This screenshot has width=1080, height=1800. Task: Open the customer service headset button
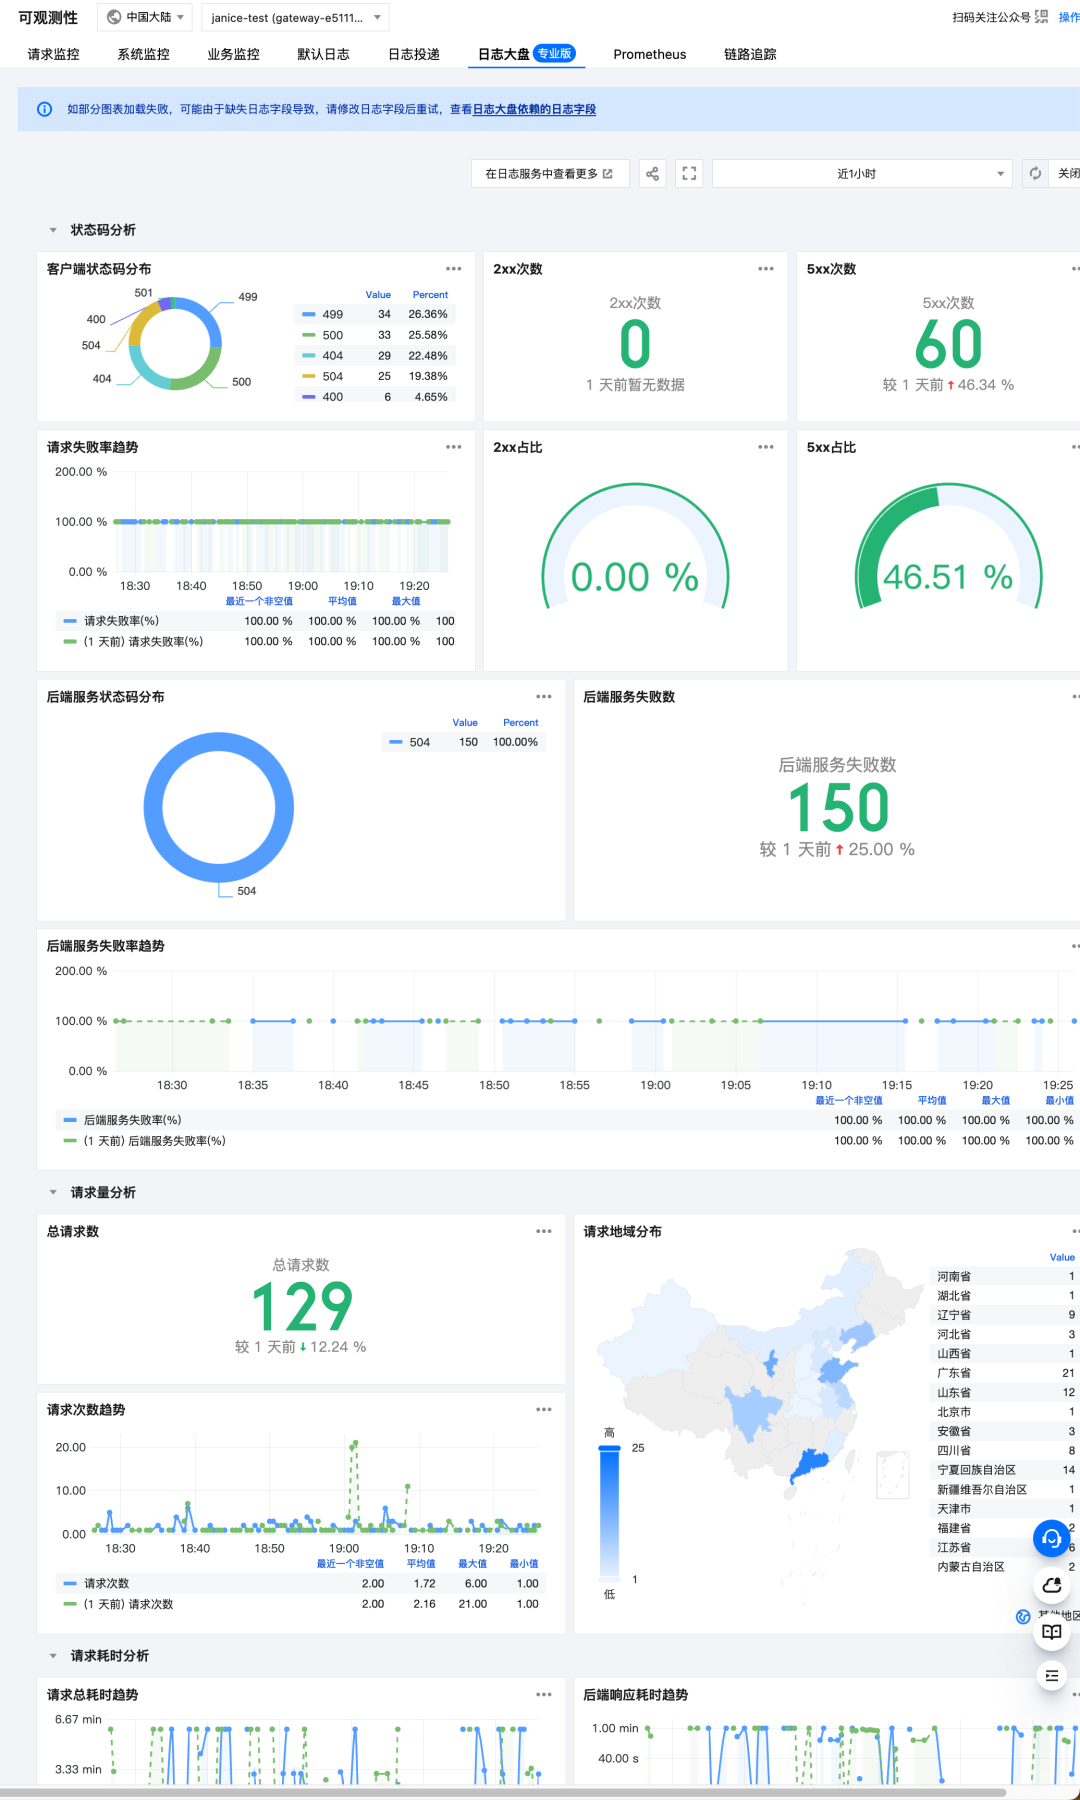click(1051, 1538)
